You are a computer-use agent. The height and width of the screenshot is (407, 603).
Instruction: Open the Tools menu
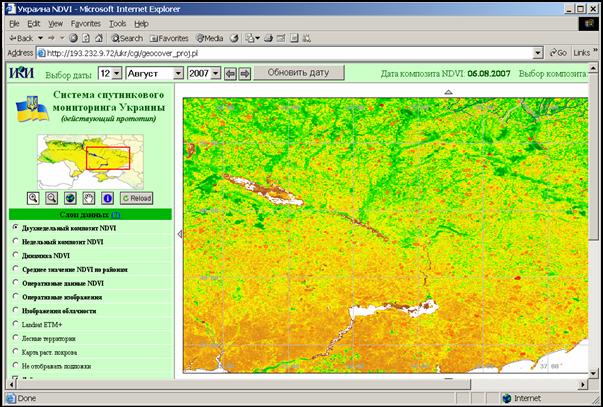coord(117,22)
